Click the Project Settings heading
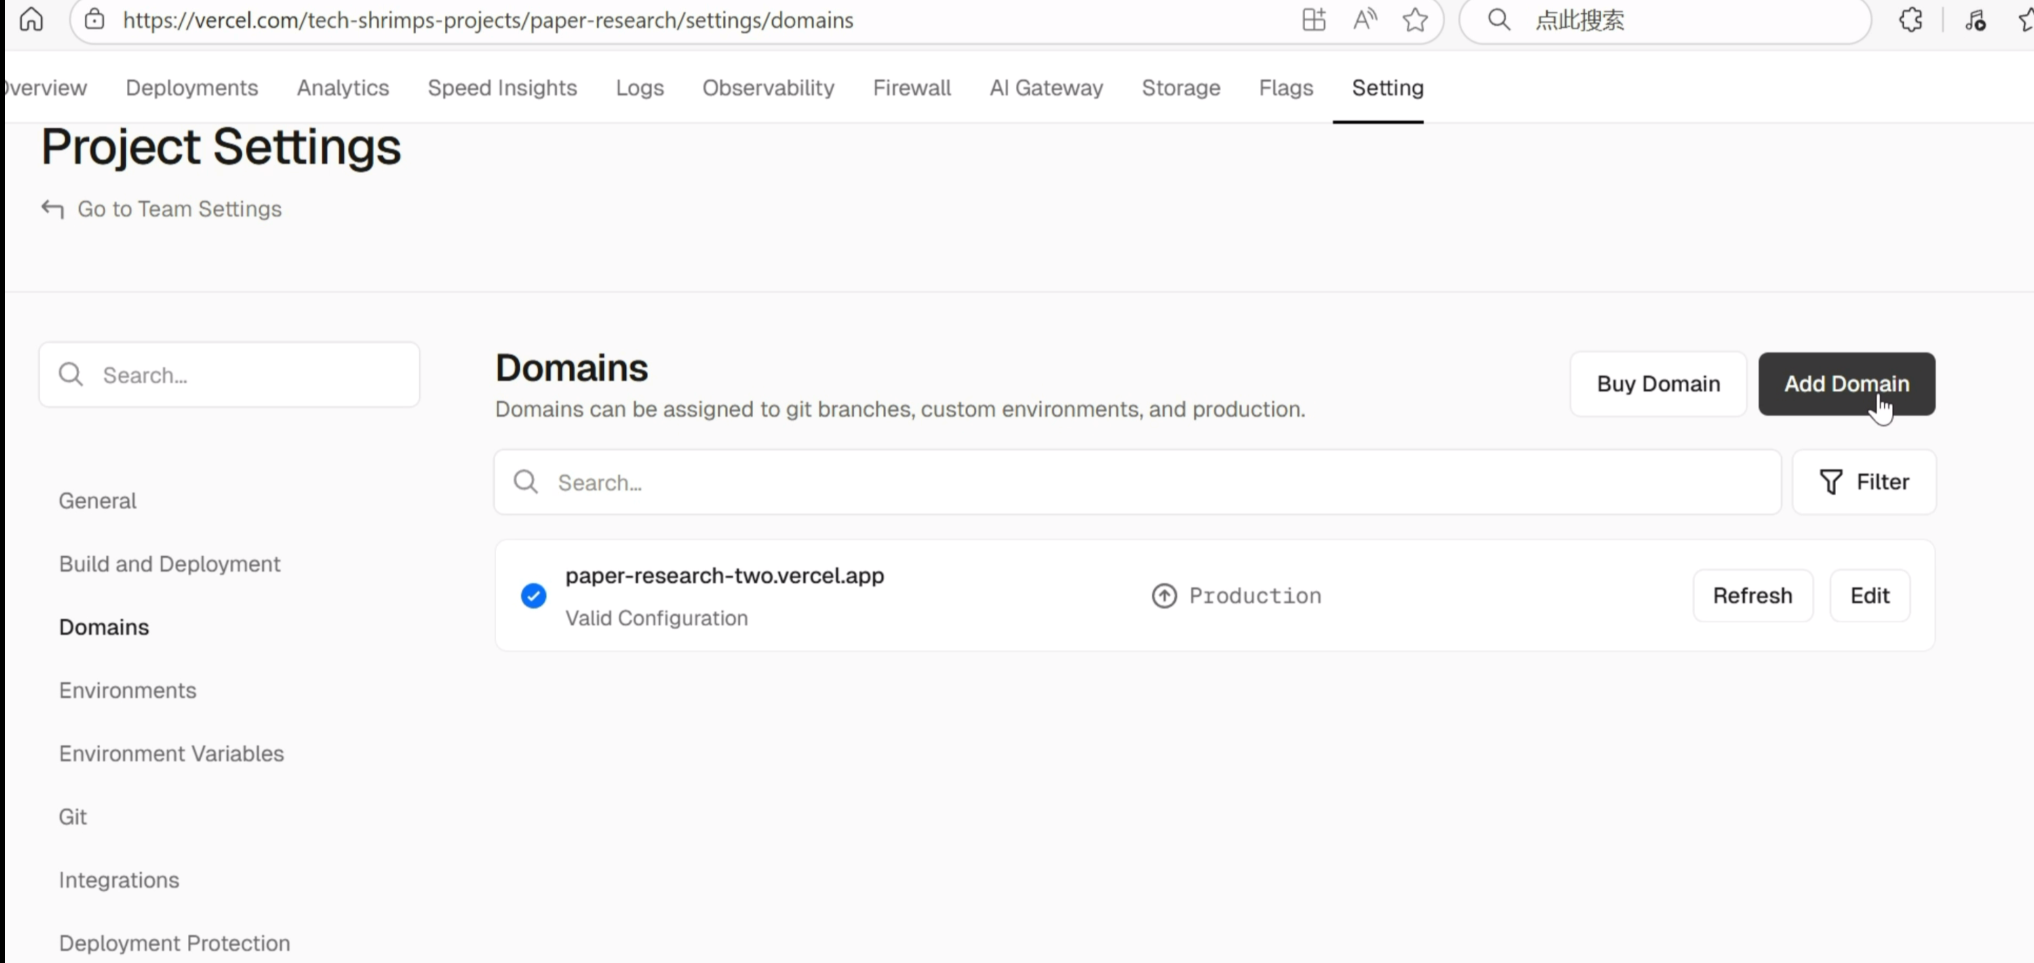2034x963 pixels. point(220,147)
